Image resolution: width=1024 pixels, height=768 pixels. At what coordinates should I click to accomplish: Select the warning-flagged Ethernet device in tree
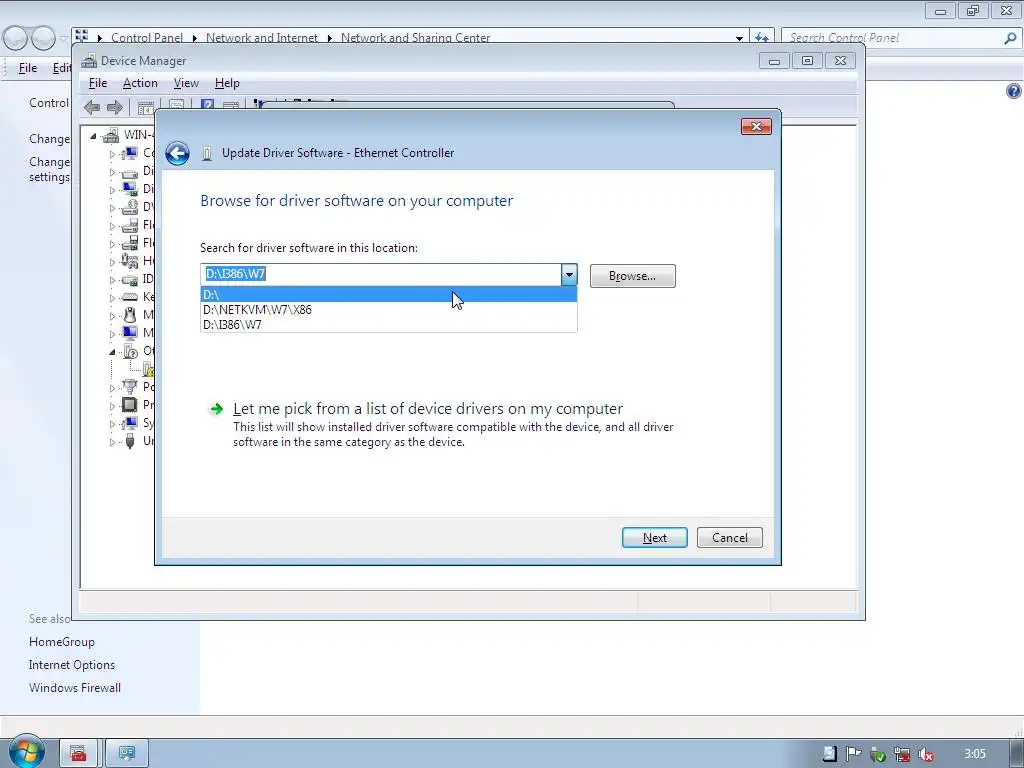(148, 369)
